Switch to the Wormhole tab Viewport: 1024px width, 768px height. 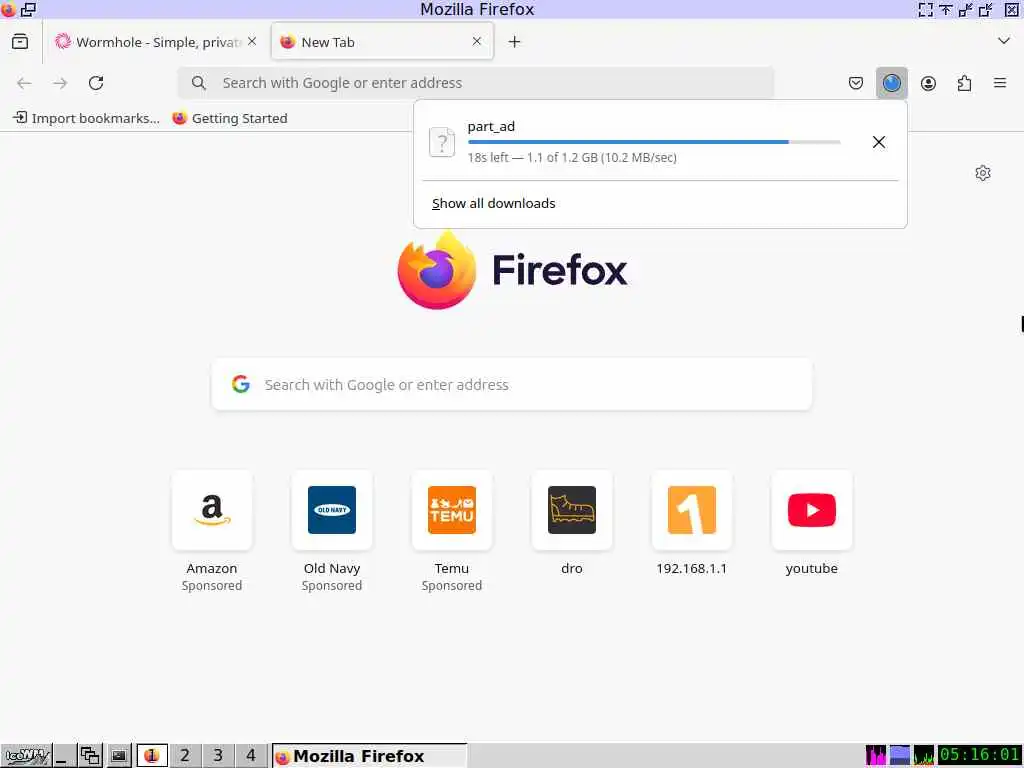point(156,42)
